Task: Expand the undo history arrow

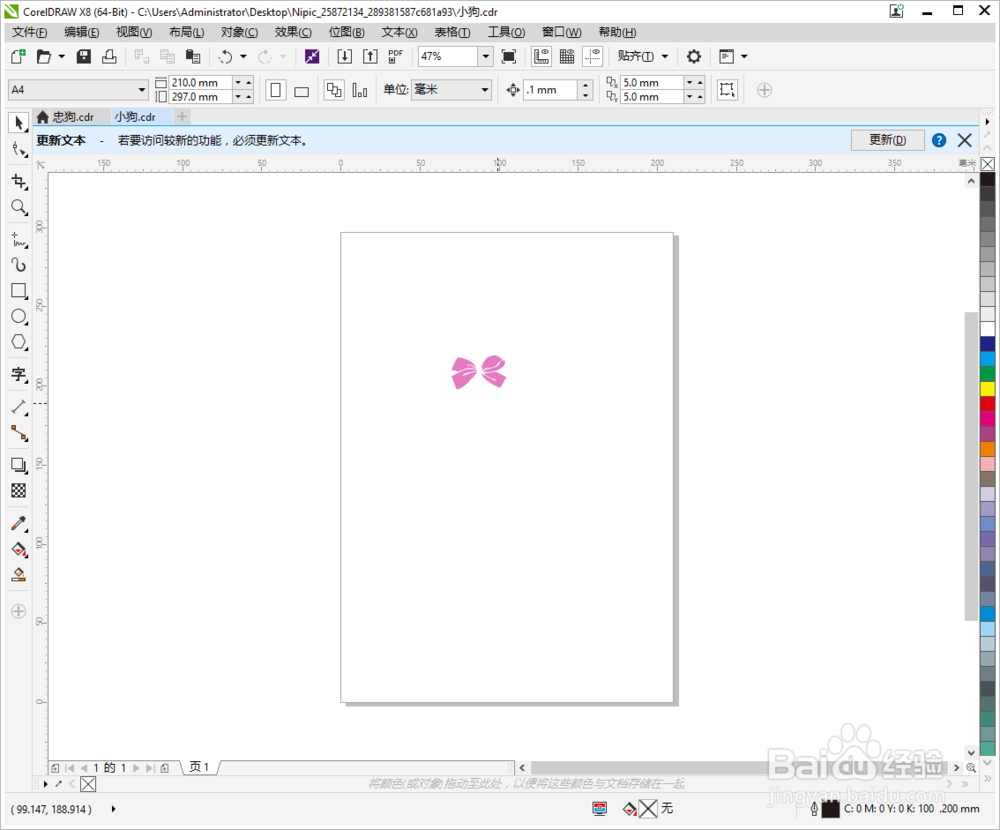Action: click(243, 57)
